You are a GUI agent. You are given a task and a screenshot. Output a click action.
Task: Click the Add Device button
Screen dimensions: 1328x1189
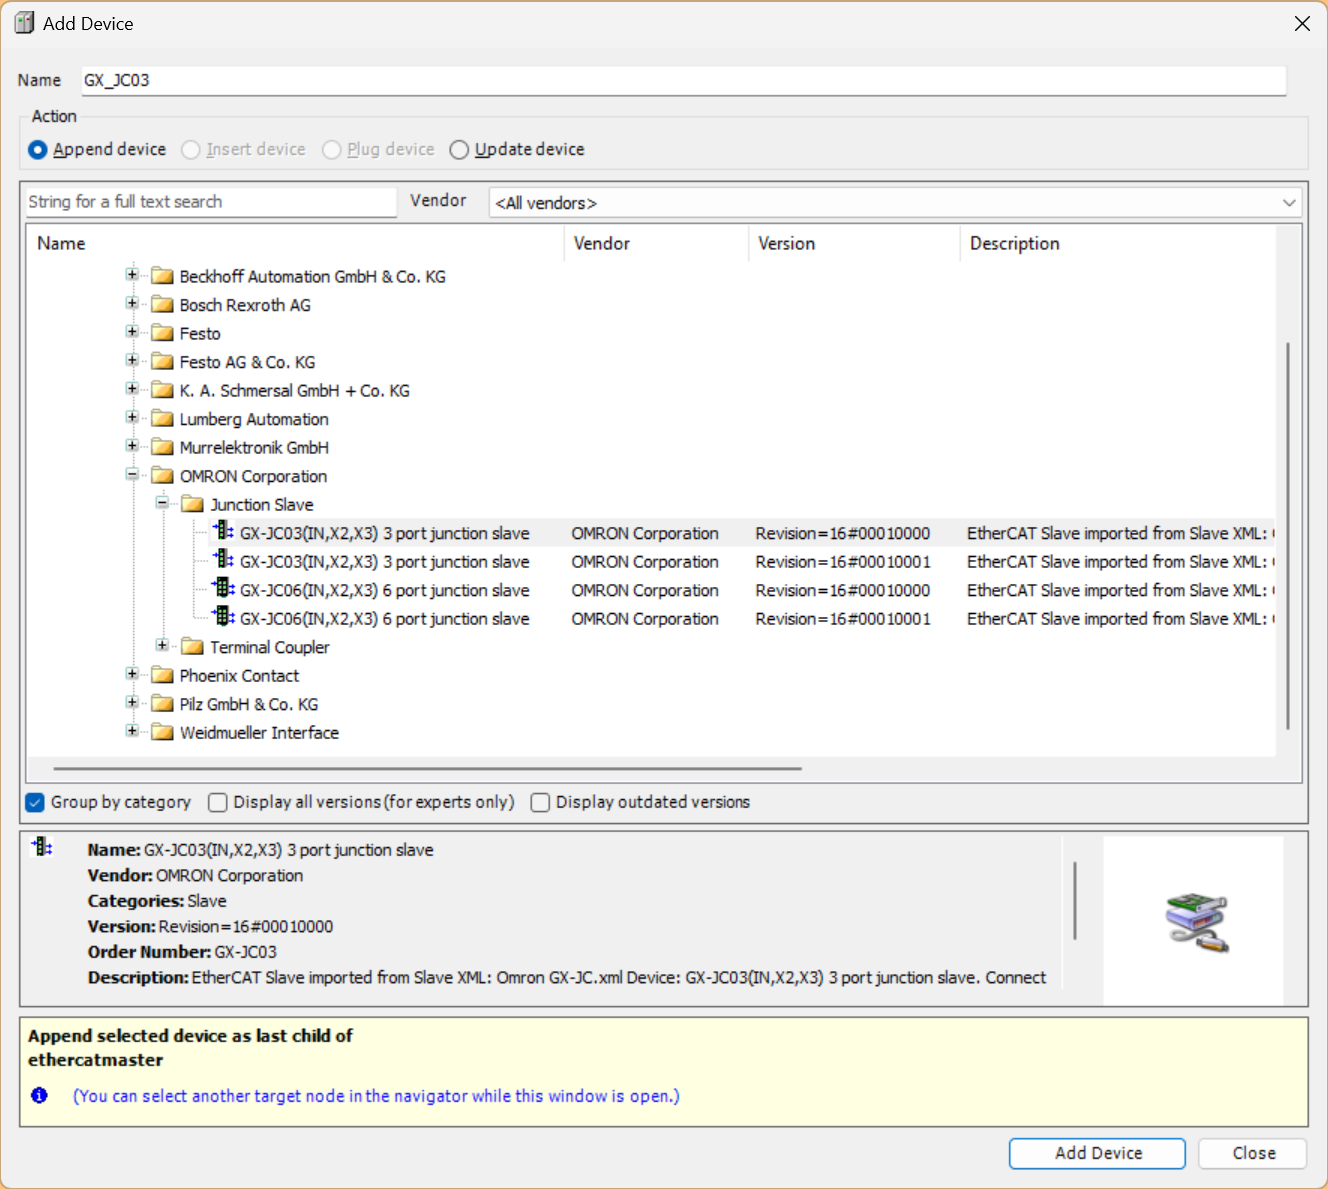coord(1097,1153)
